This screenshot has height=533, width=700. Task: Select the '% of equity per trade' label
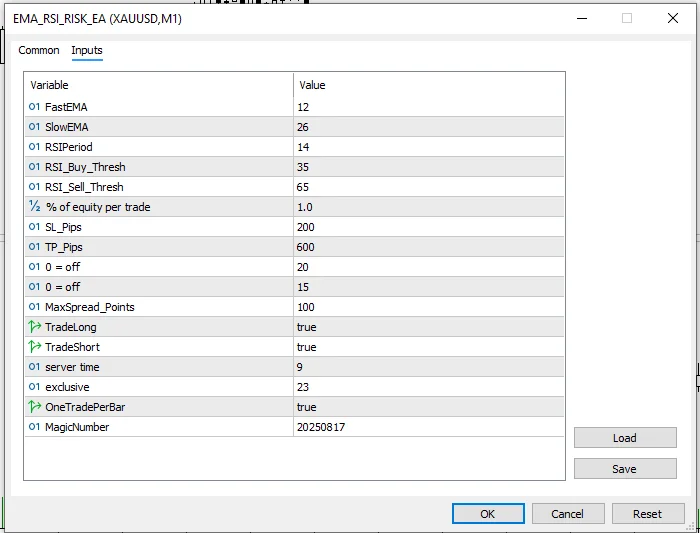[98, 207]
